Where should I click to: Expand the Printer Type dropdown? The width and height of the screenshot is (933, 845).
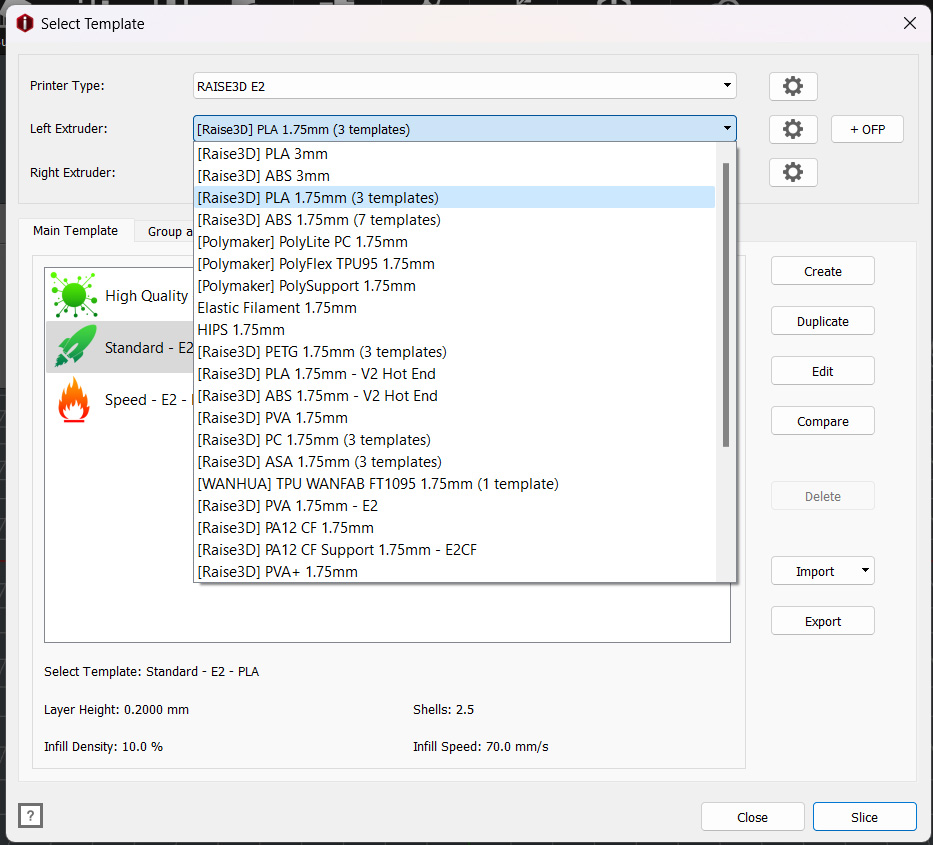click(x=727, y=86)
